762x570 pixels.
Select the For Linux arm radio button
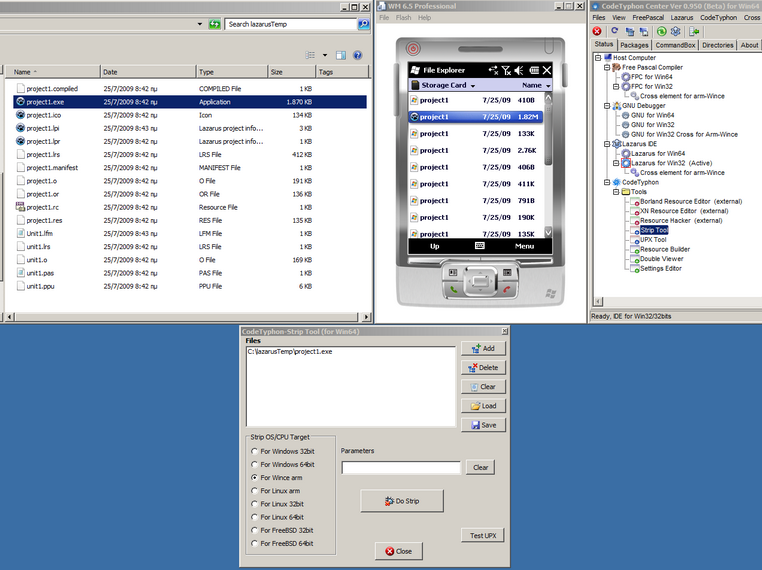click(x=254, y=490)
